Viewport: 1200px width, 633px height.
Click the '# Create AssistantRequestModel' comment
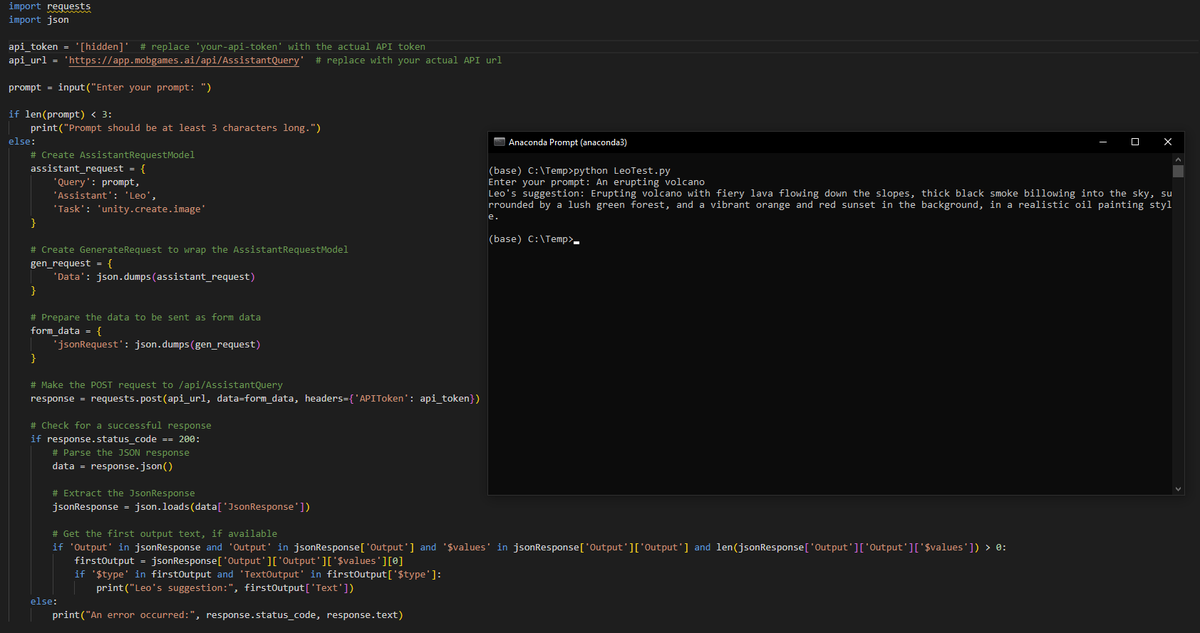[112, 155]
